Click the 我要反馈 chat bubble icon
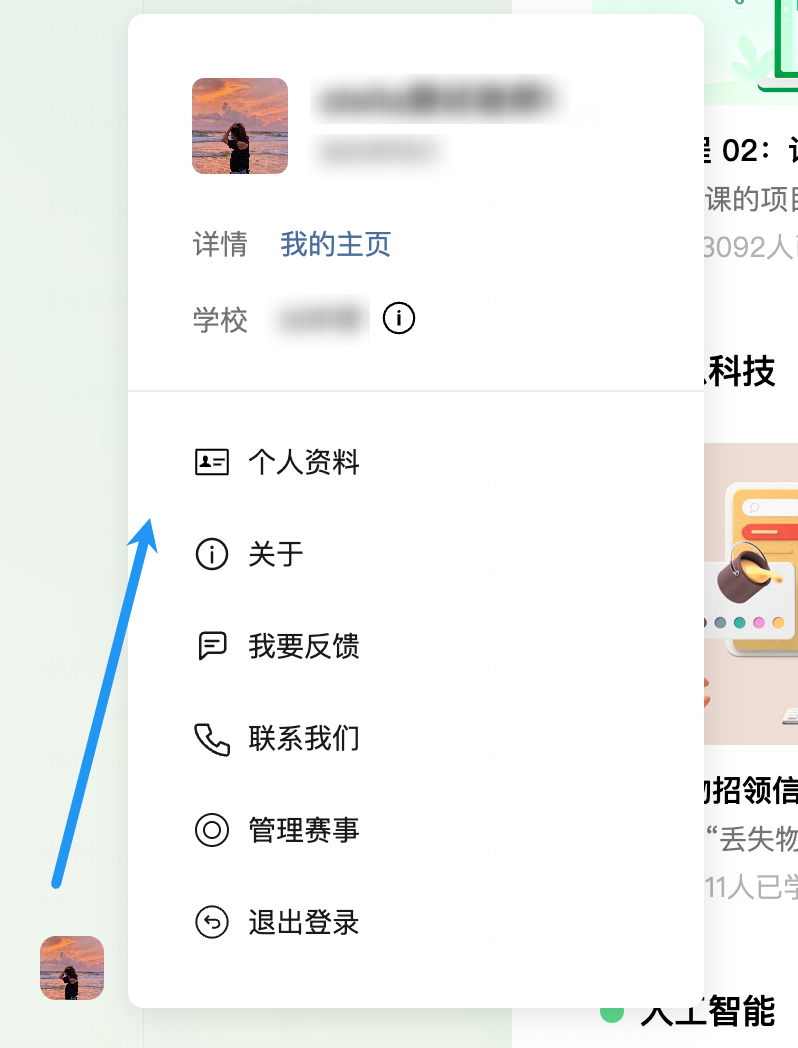This screenshot has width=798, height=1048. pyautogui.click(x=211, y=646)
